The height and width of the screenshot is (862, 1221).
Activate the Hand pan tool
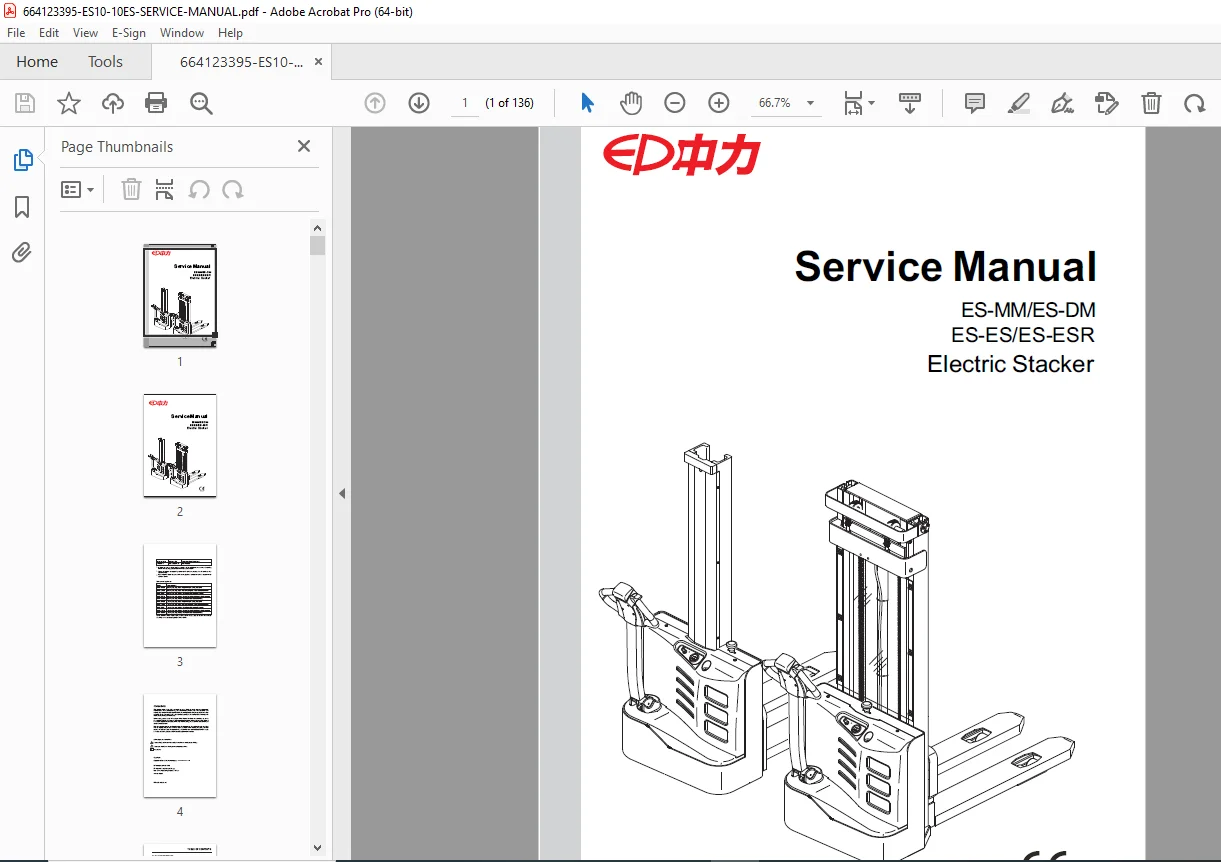click(631, 103)
